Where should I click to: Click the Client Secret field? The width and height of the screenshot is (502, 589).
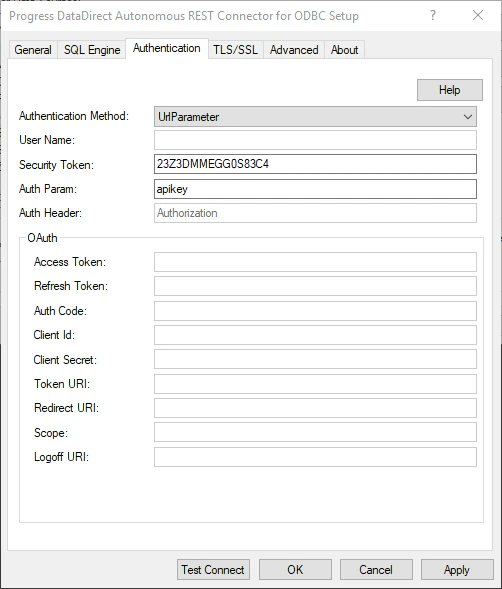(315, 359)
